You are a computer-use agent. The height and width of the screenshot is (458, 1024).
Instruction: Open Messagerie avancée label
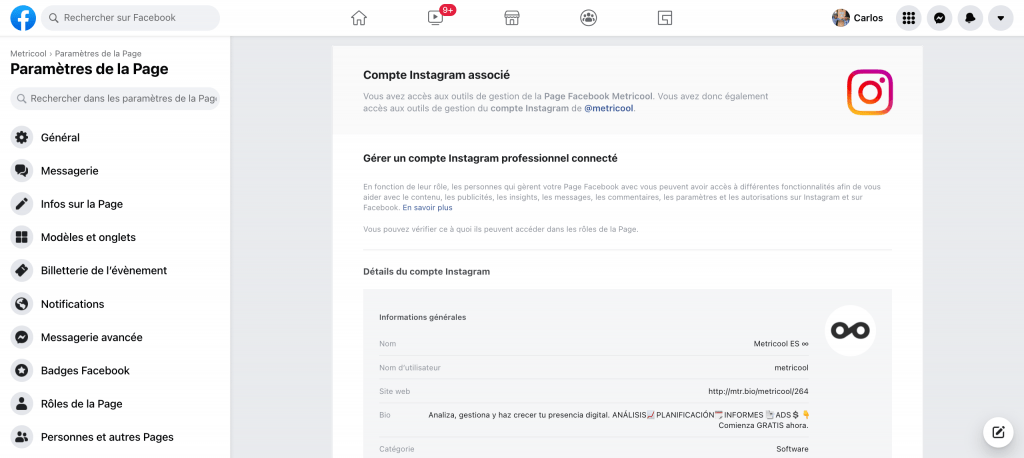point(91,337)
